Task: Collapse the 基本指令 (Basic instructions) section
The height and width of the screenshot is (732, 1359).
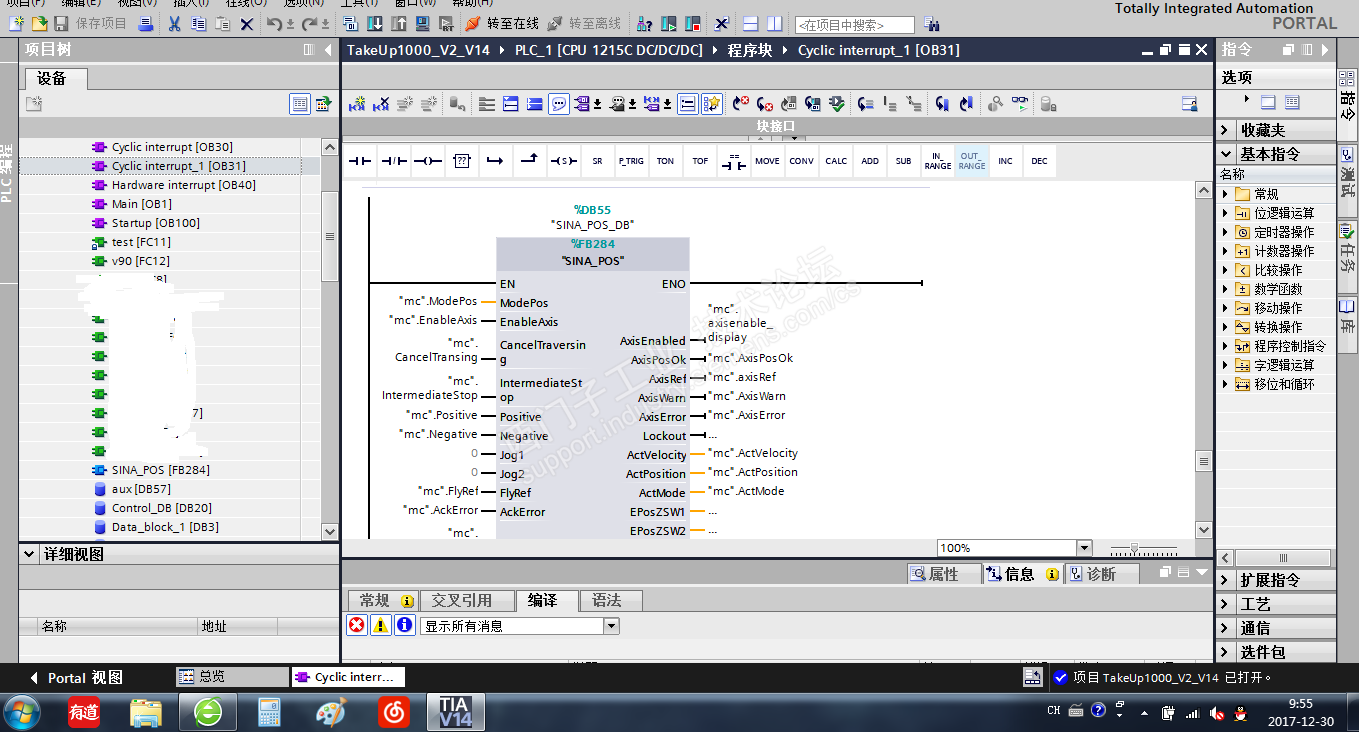Action: [x=1226, y=154]
